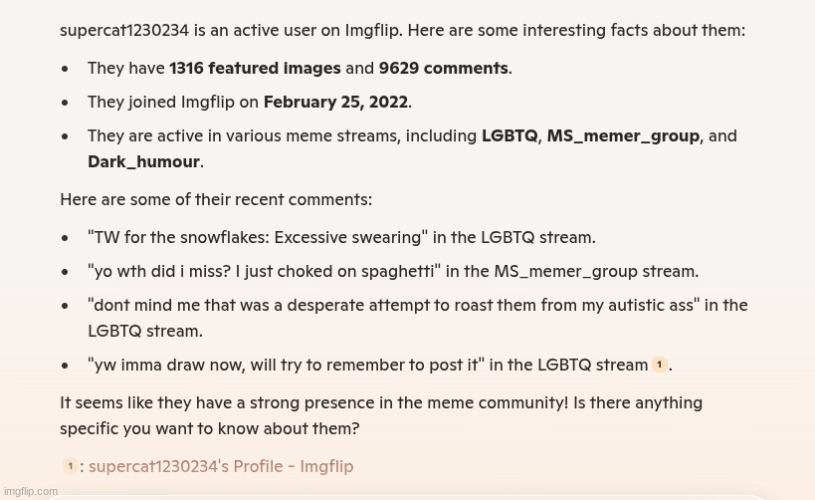
Task: Click the bullet beside 'They joined Imgflip'
Action: pyautogui.click(x=64, y=102)
